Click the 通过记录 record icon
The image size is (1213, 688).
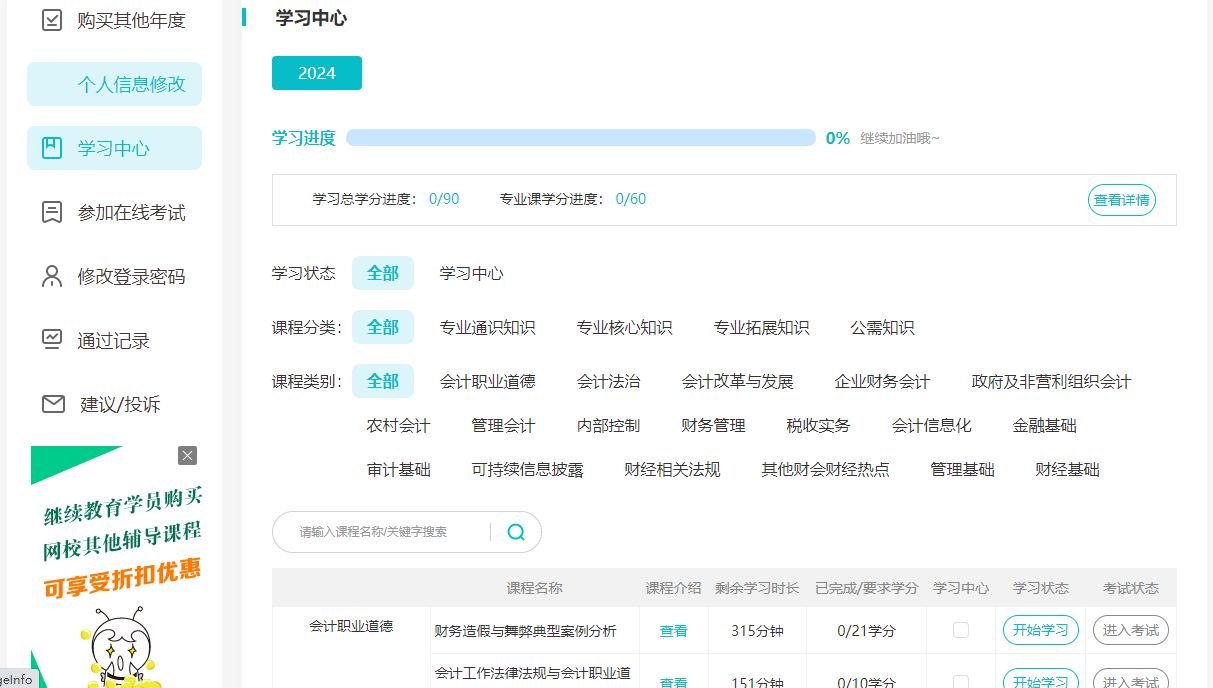tap(53, 339)
